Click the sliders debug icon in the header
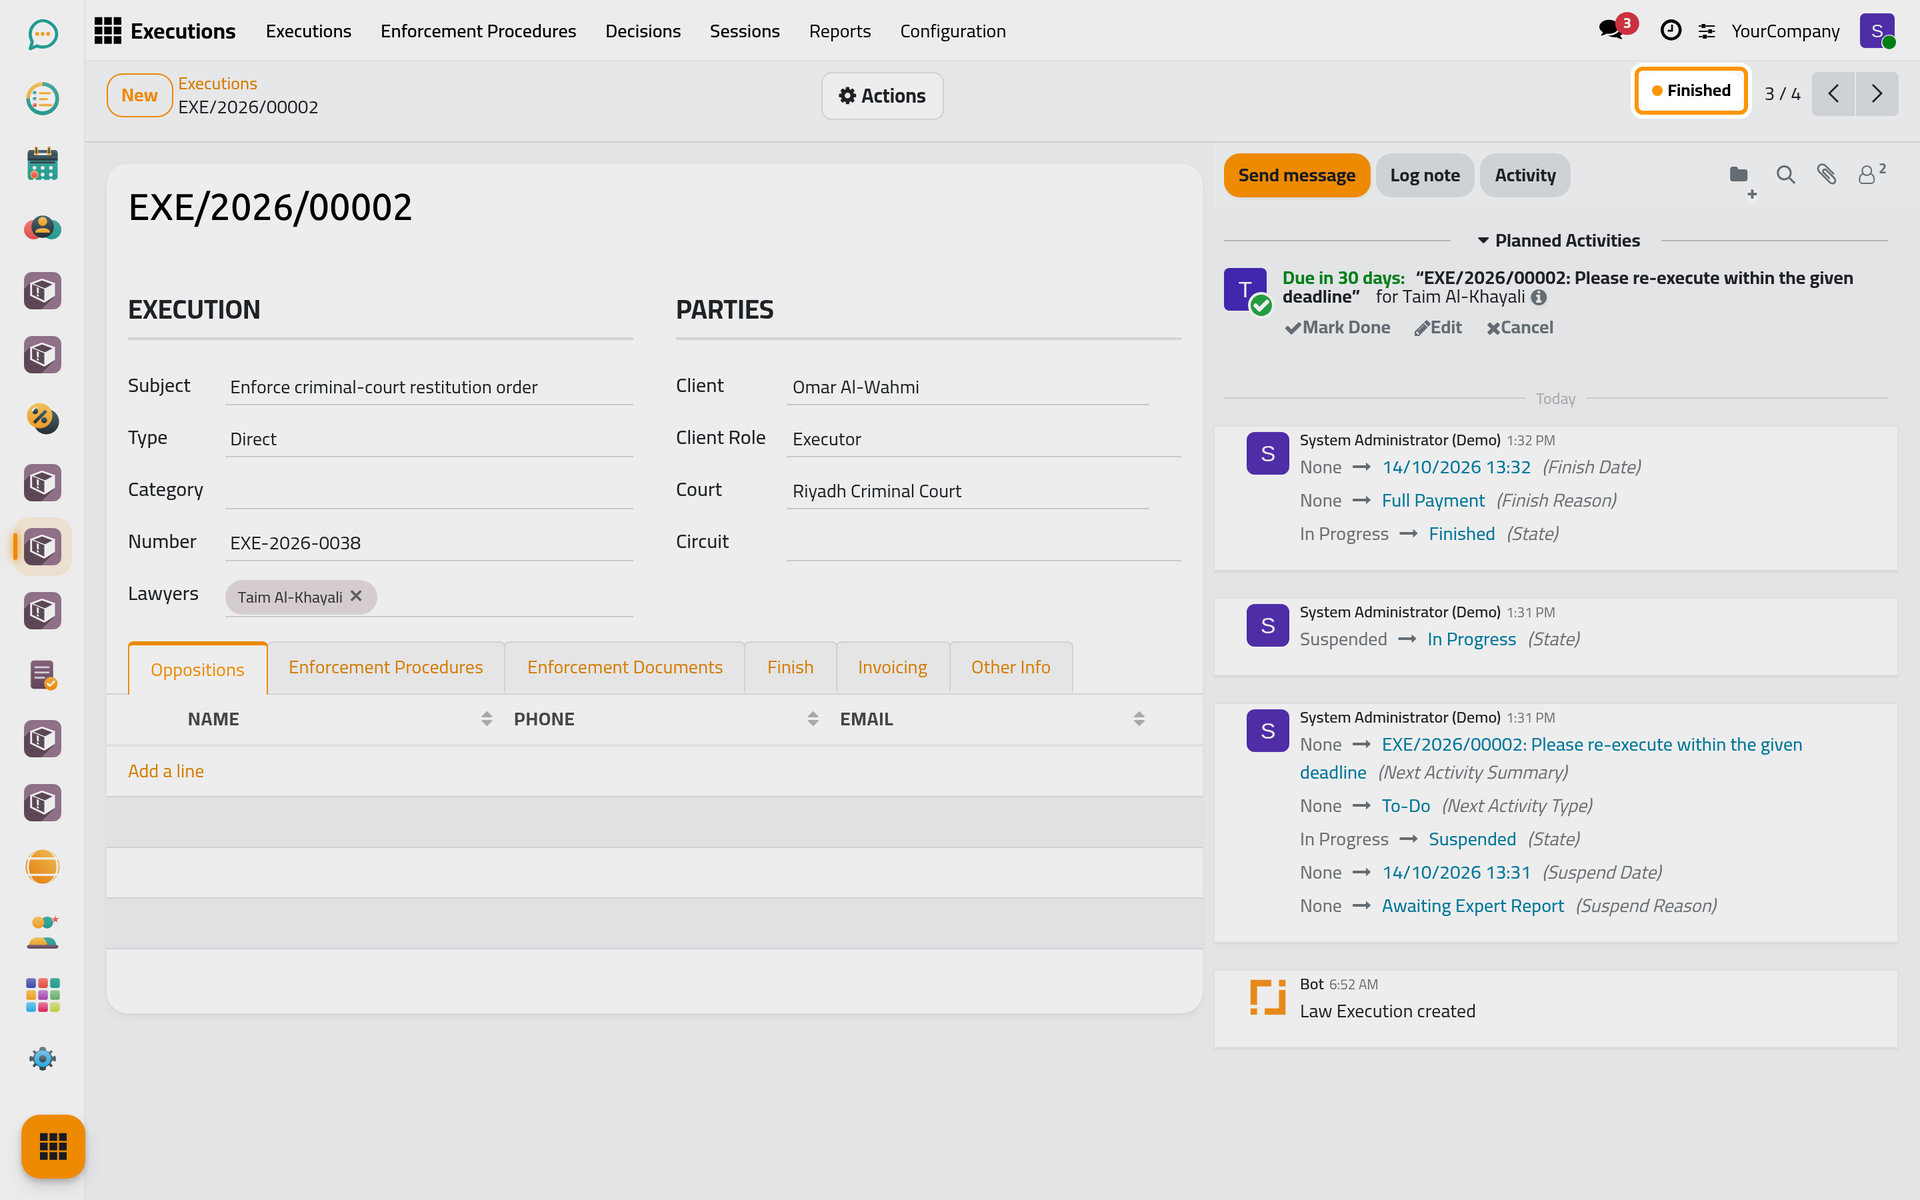 pos(1707,31)
